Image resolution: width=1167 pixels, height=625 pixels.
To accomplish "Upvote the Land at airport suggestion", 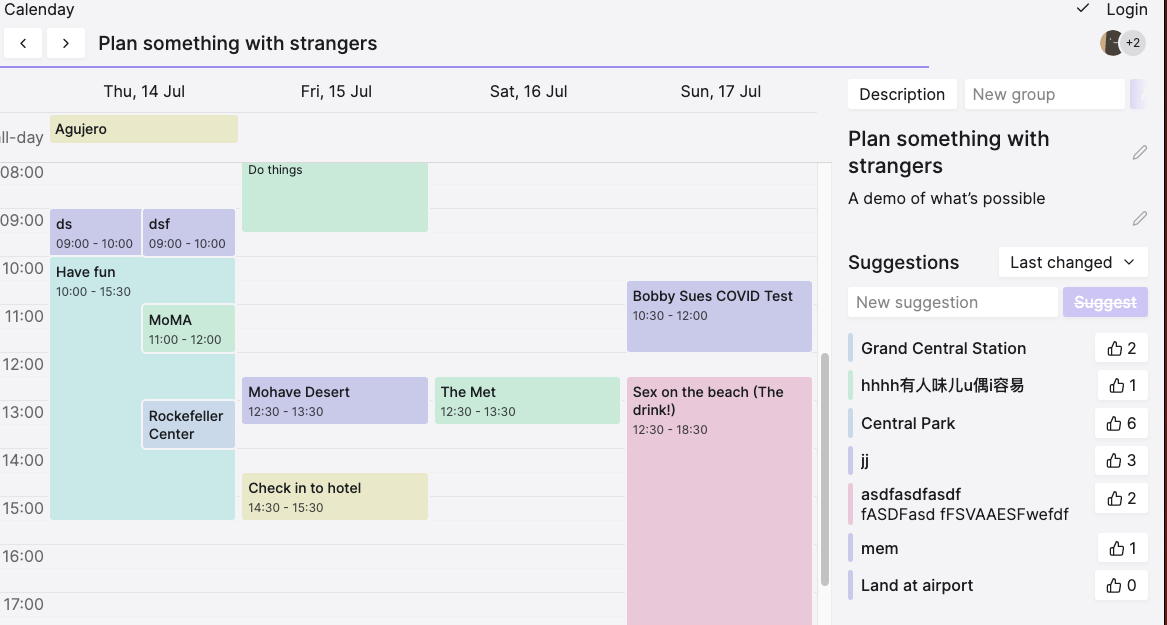I will point(1121,585).
